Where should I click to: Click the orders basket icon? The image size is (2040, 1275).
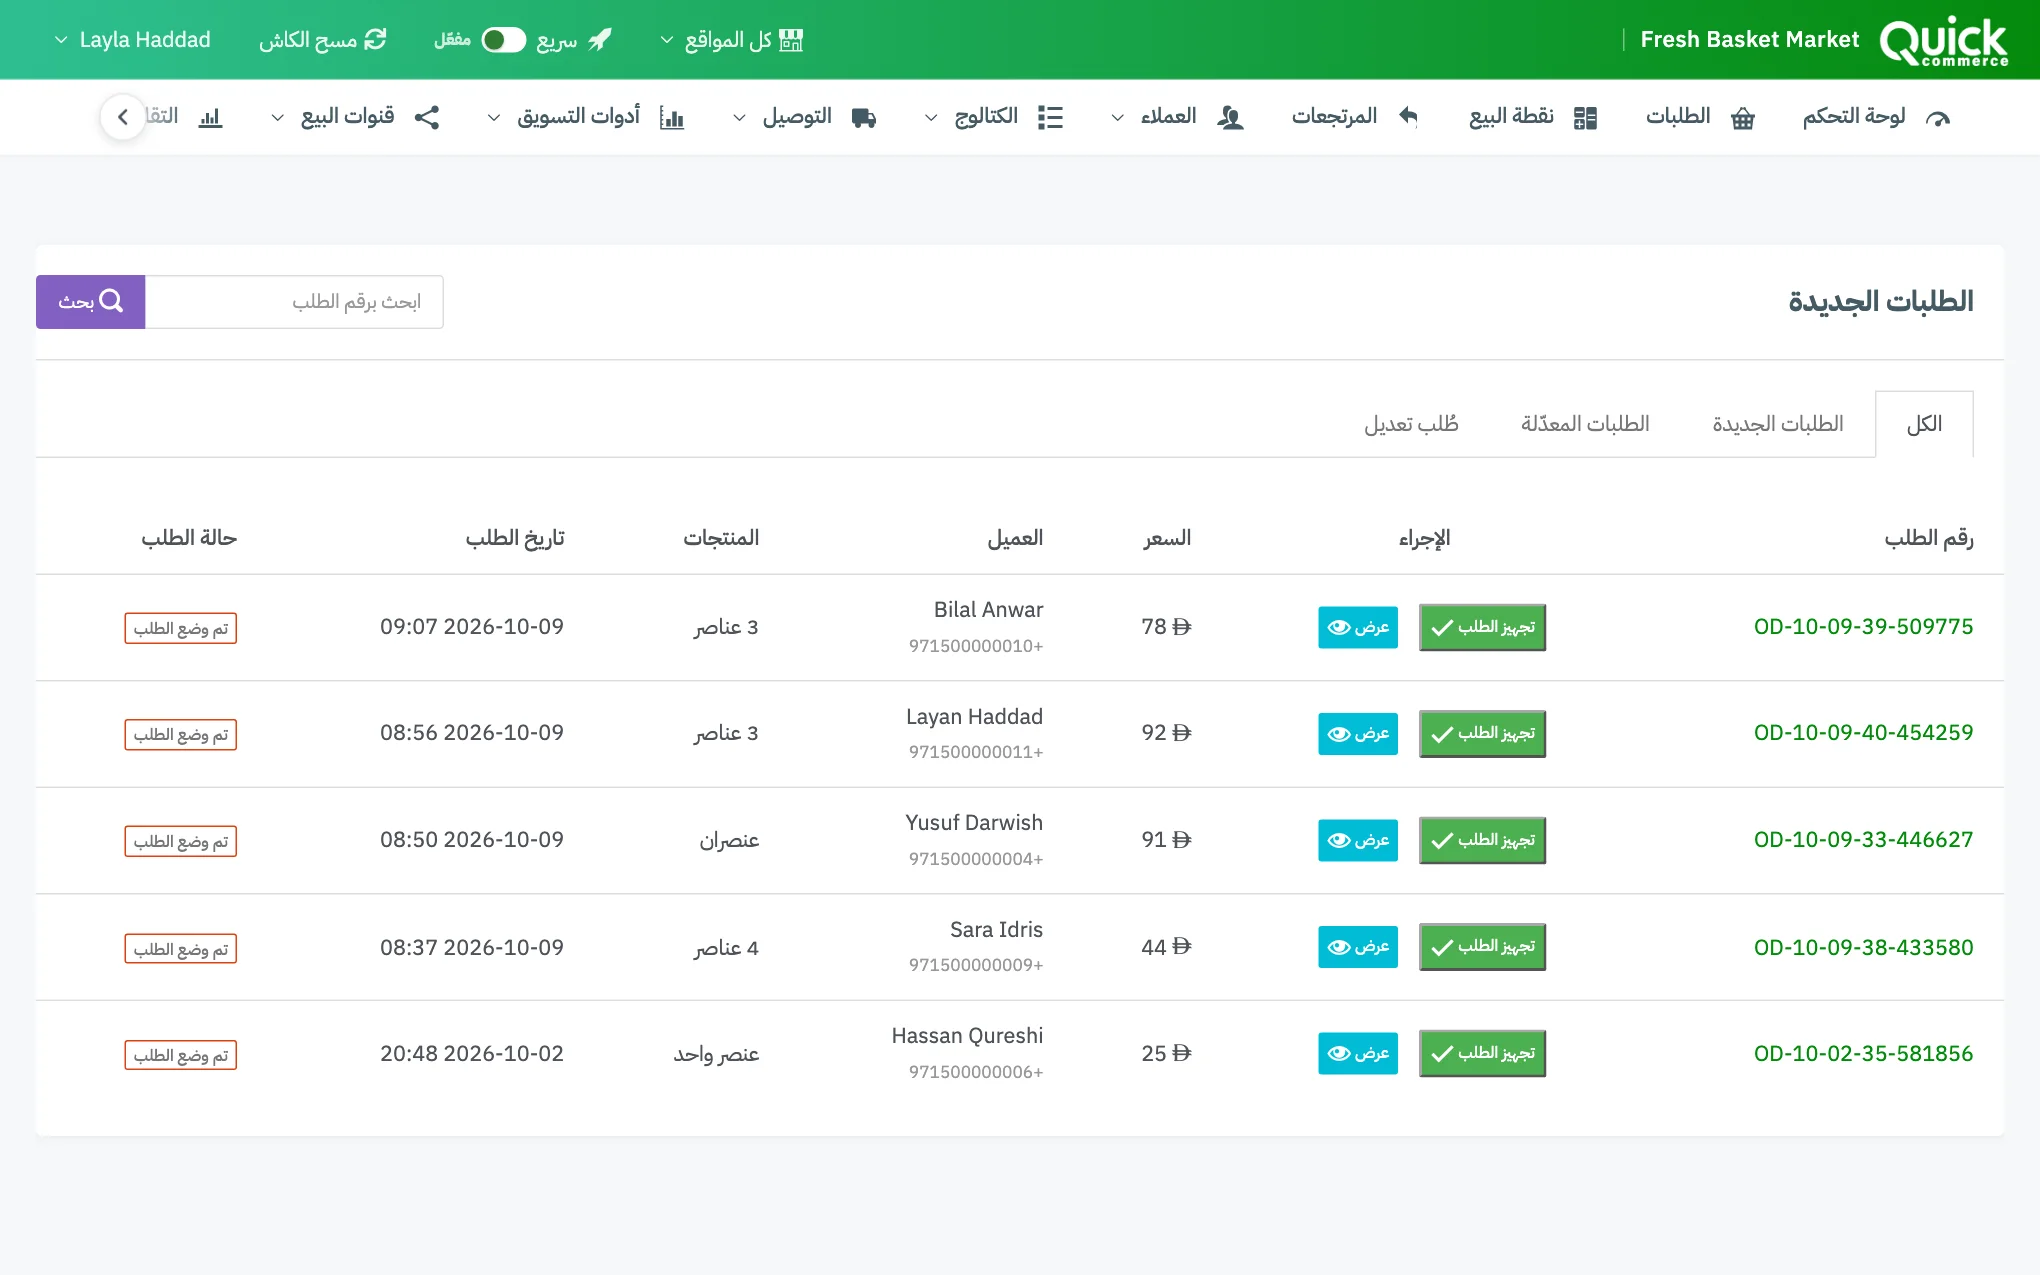pos(1743,118)
